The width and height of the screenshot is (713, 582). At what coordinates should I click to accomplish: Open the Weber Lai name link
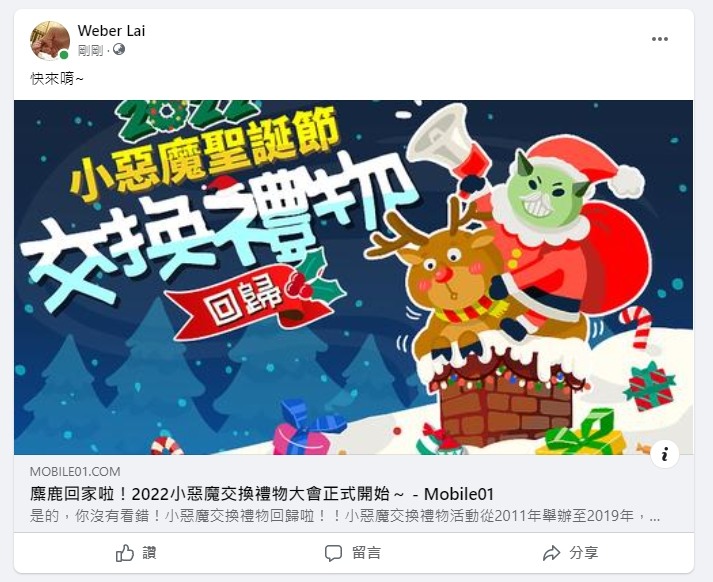tap(111, 31)
